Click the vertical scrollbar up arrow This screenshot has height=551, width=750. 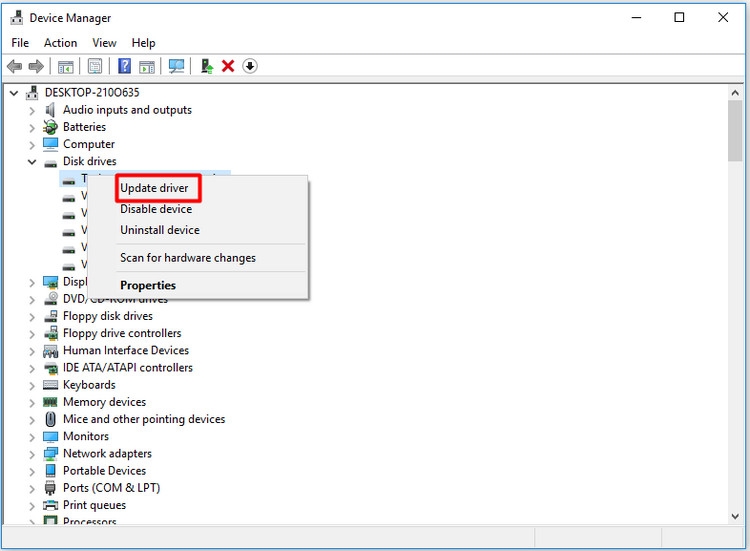735,93
